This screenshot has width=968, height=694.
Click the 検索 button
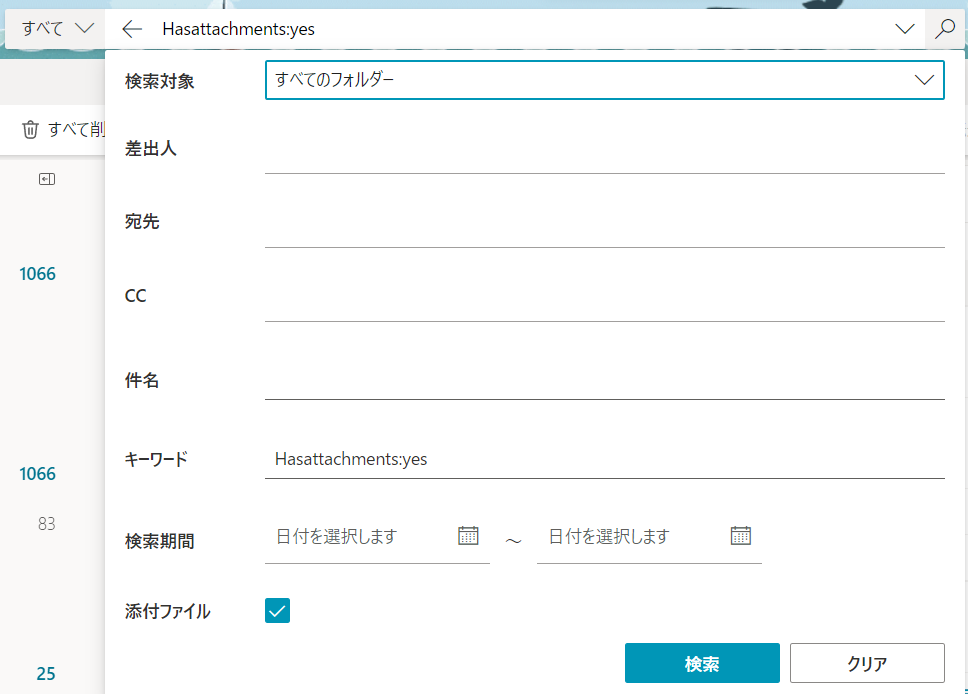[x=702, y=663]
